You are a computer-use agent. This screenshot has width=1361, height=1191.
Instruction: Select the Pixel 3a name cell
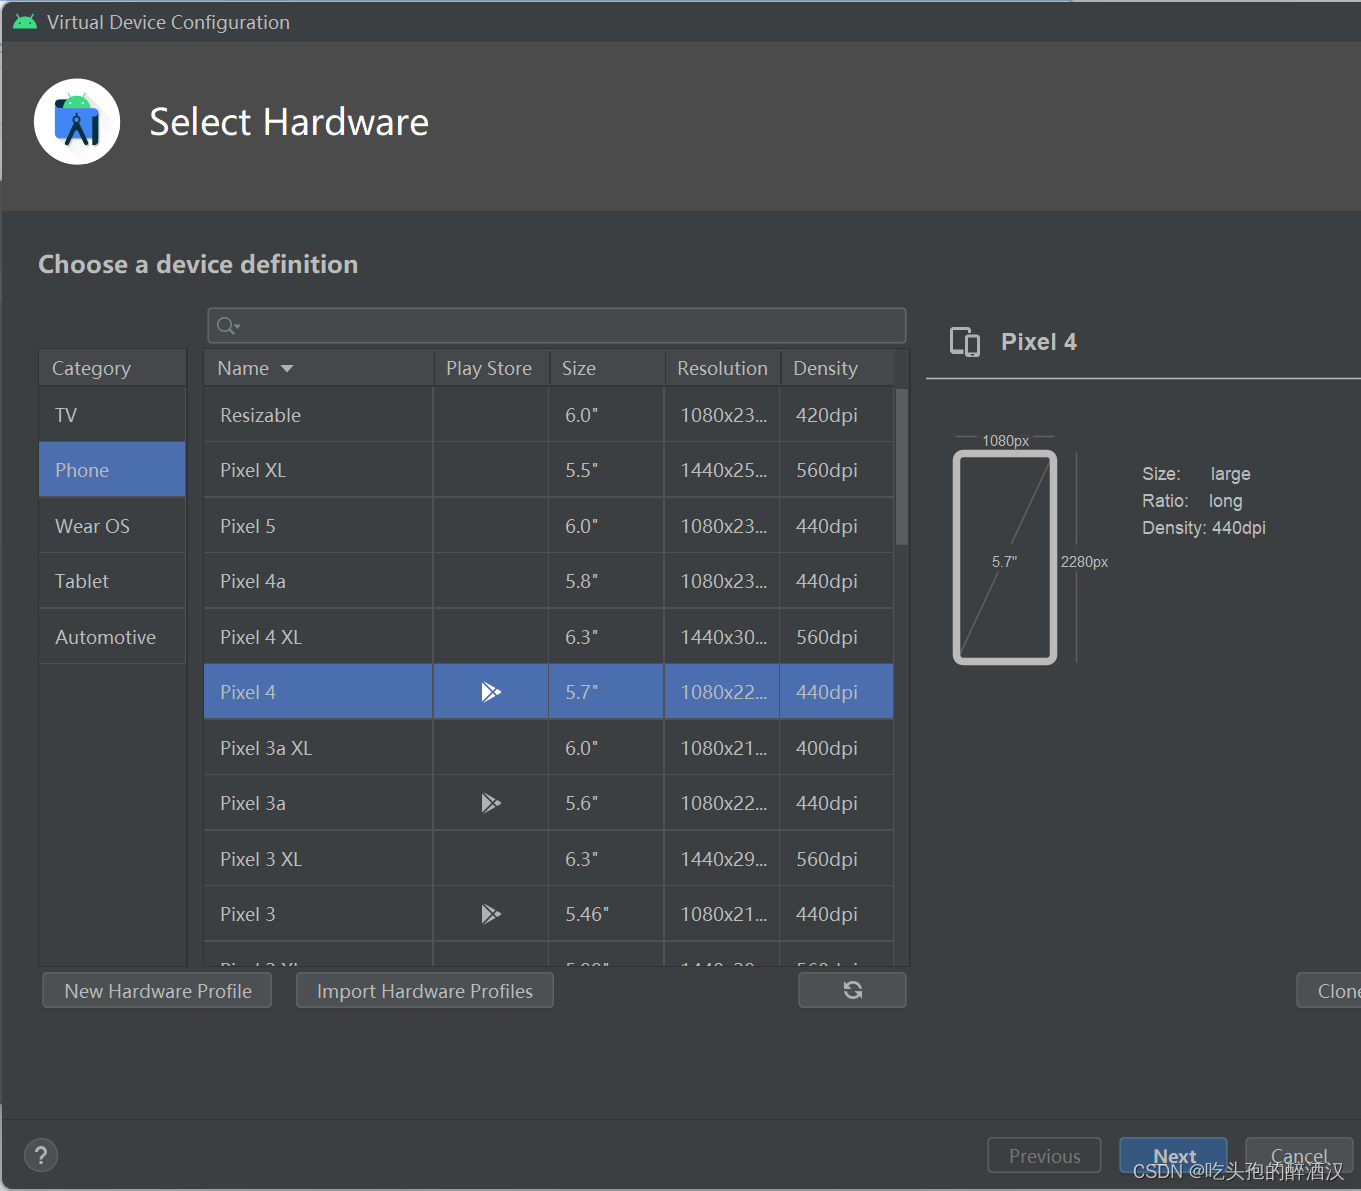tap(318, 803)
